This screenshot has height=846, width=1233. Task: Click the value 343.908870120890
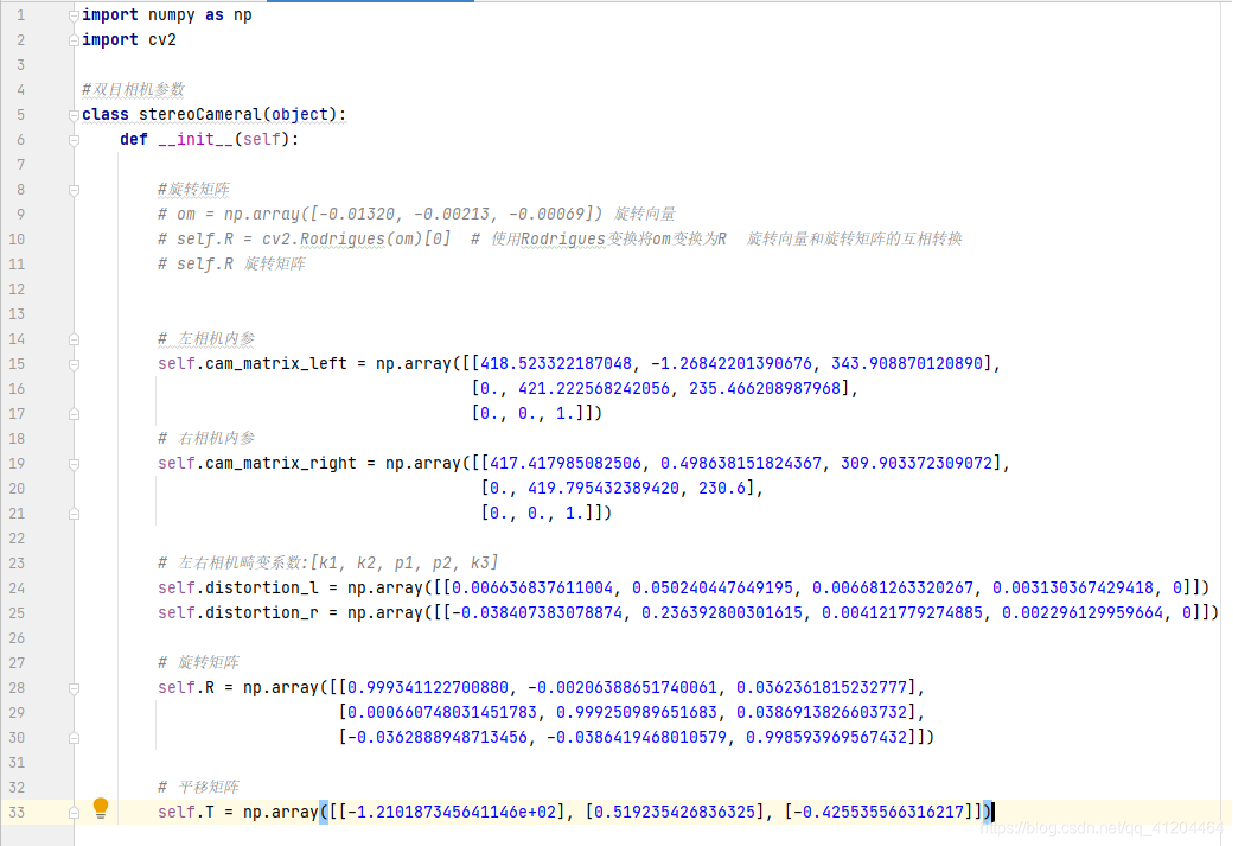tap(906, 364)
